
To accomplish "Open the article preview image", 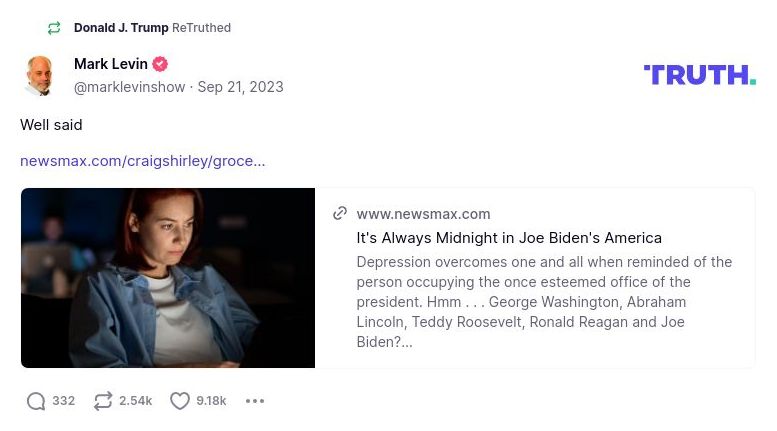I will click(168, 278).
